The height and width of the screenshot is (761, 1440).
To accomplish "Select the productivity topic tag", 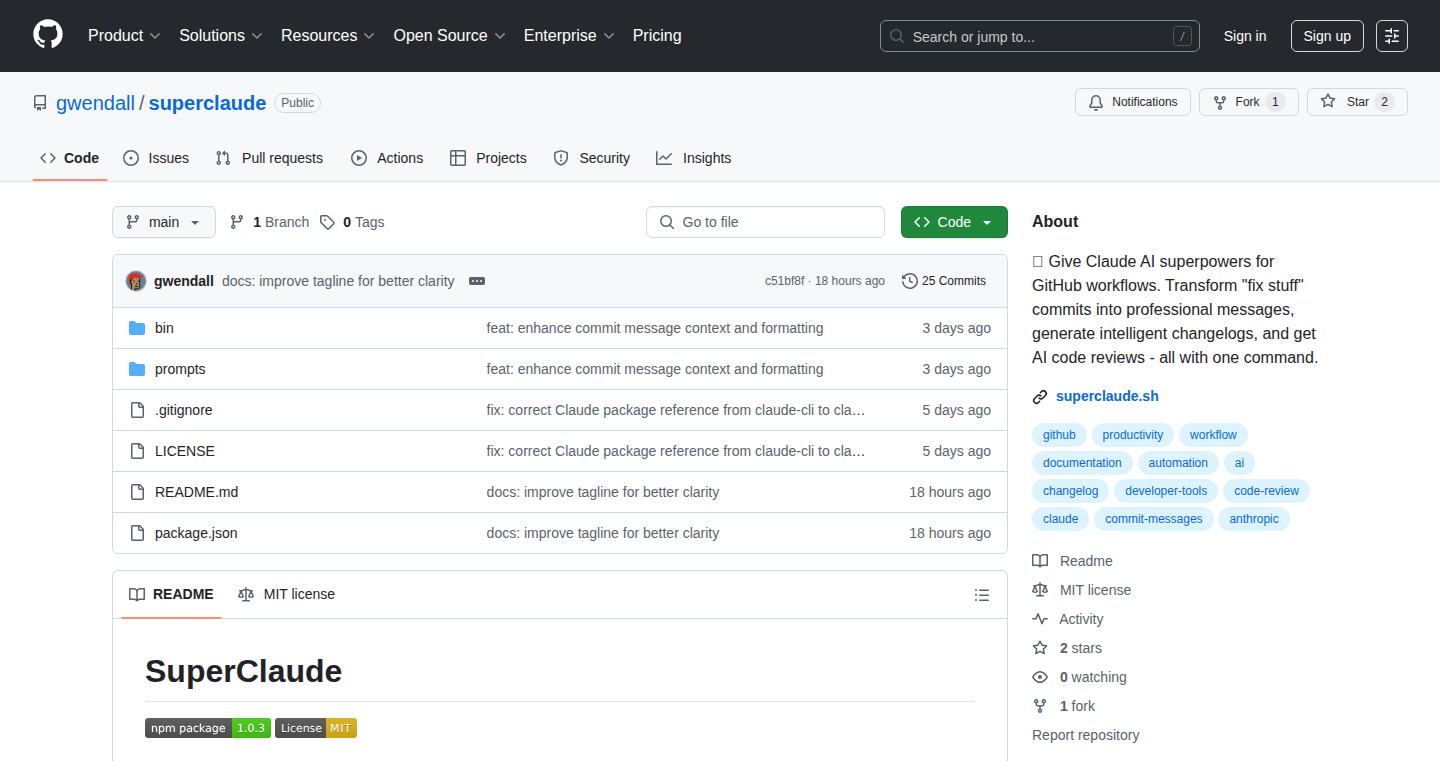I will tap(1133, 435).
